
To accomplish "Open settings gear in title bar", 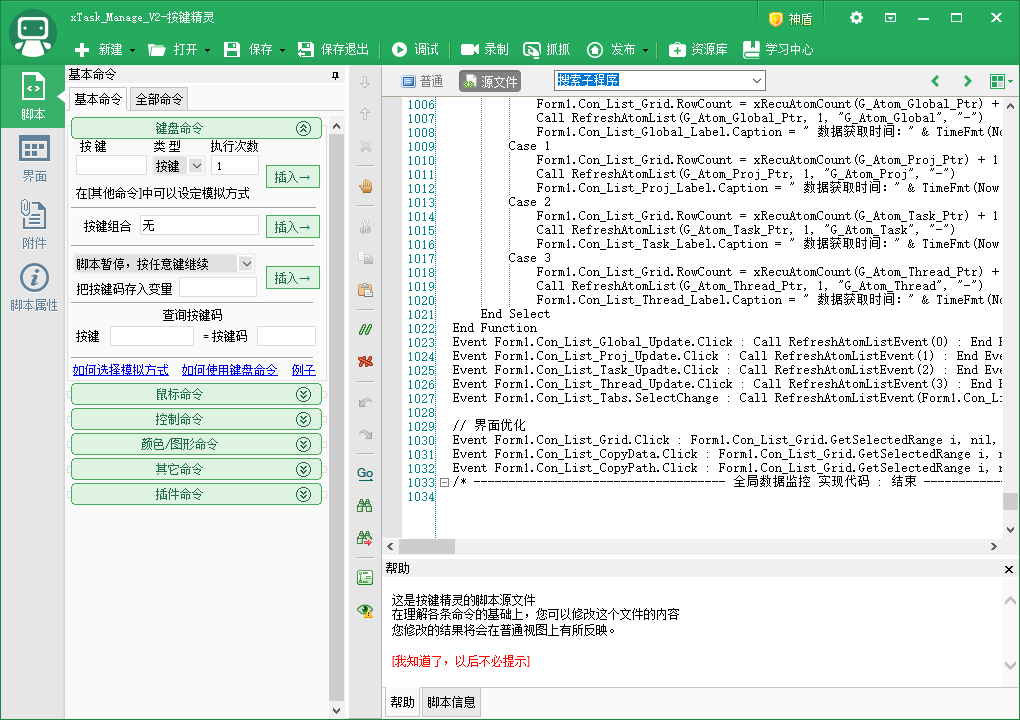I will (856, 18).
